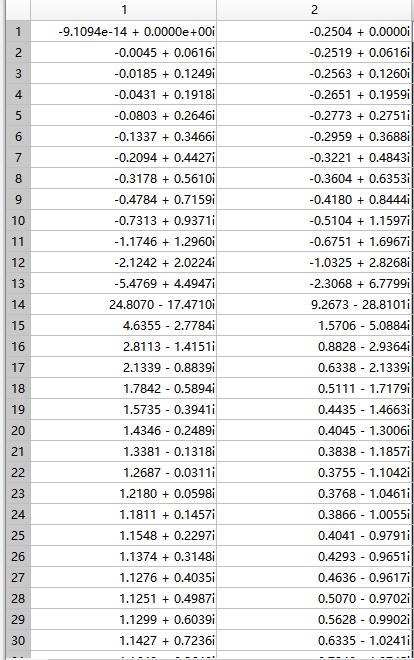This screenshot has width=414, height=660.
Task: Click cell 0.3768 - 1.0461i
Action: click(314, 493)
